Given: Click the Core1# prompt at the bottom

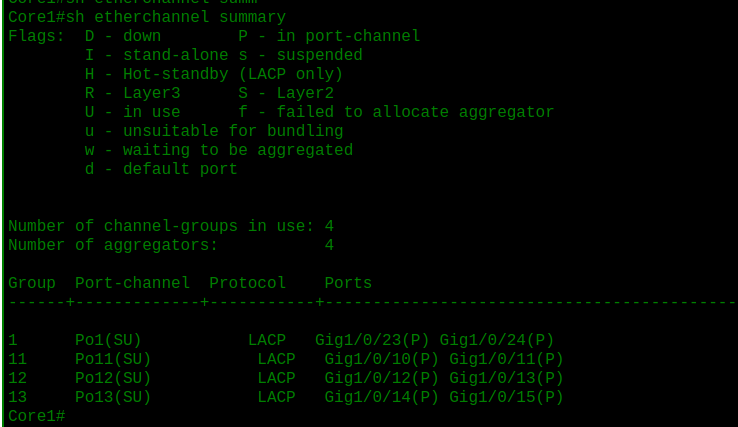Looking at the screenshot, I should coord(37,416).
